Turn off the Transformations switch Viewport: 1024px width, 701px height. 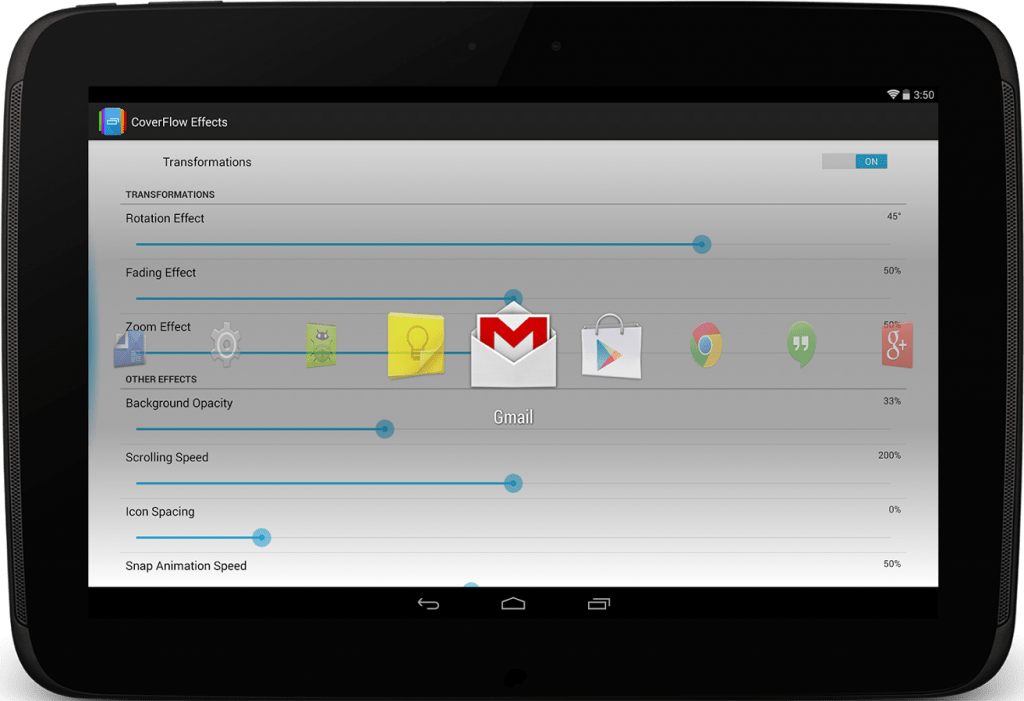(854, 161)
